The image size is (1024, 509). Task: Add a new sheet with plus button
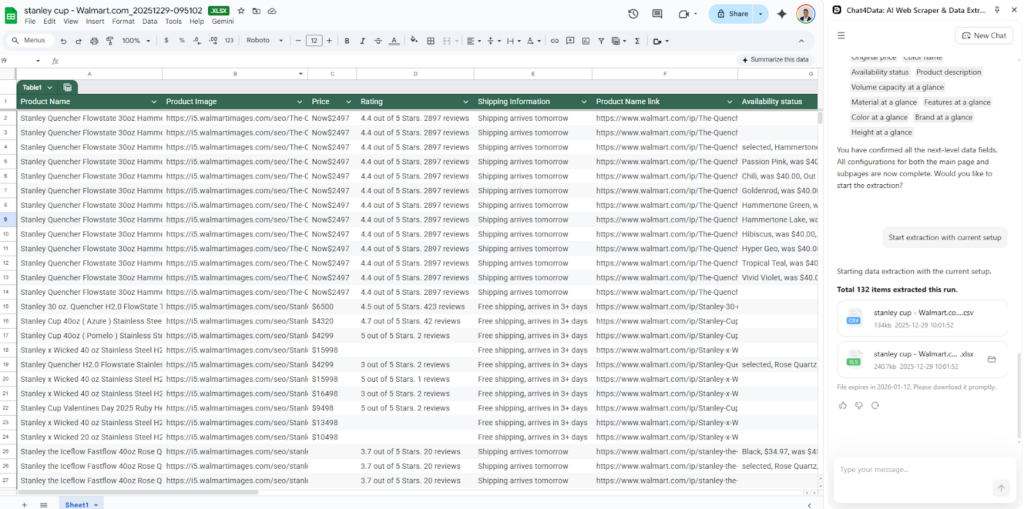24,504
